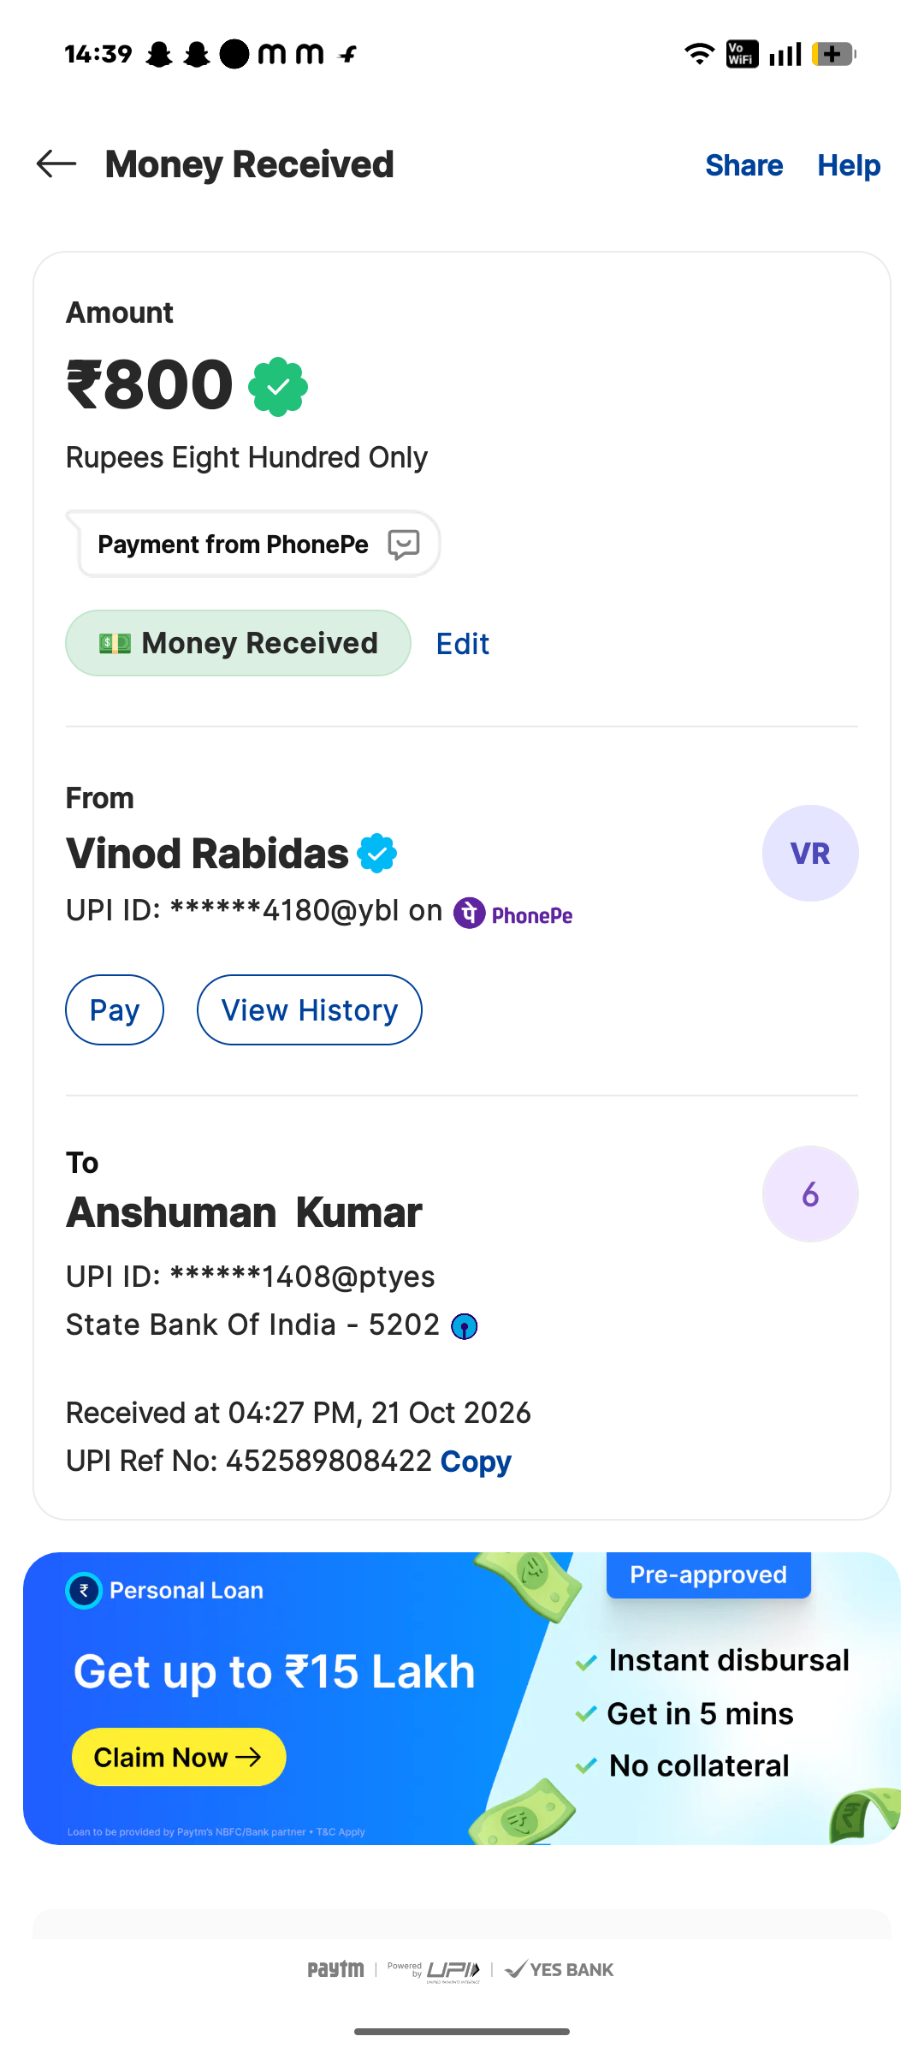Screen dimensions: 924x2048
Task: Tap the avatar circle showing 6
Action: coord(810,1194)
